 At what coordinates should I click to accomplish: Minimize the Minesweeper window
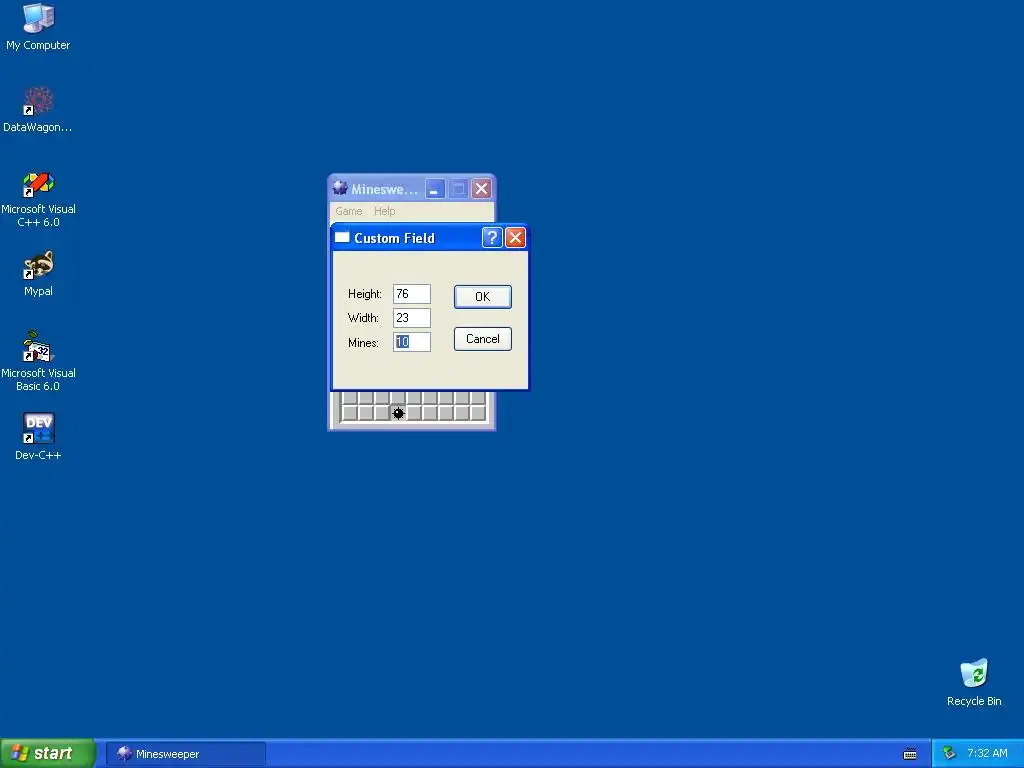[435, 189]
